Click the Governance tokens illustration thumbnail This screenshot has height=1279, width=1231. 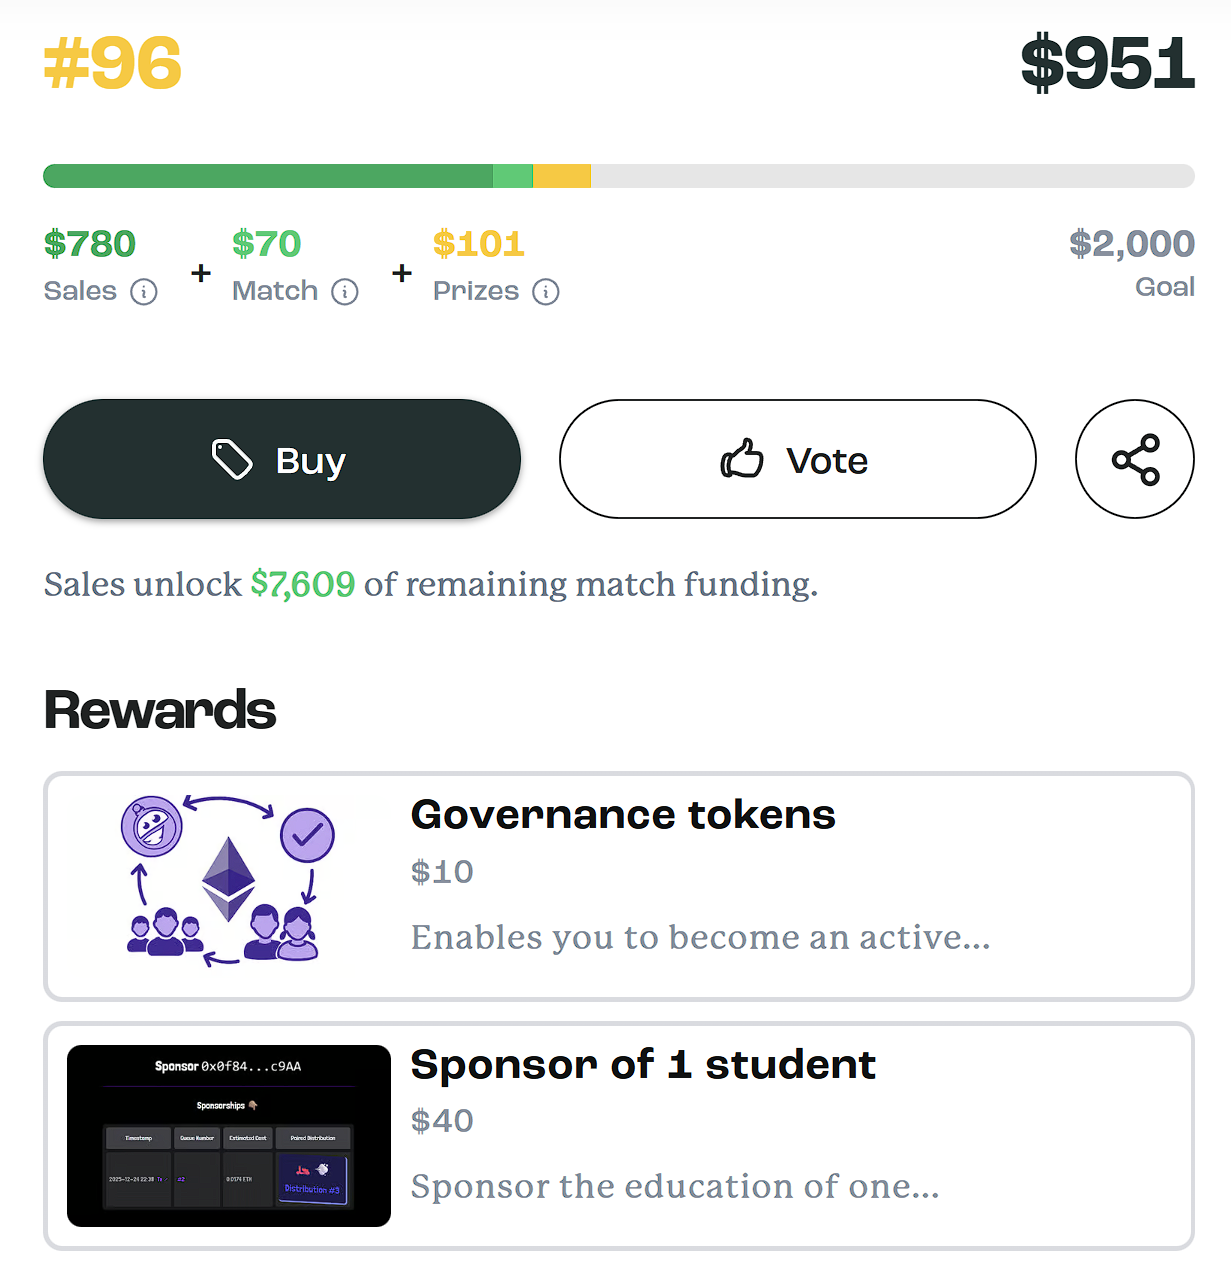(x=229, y=883)
